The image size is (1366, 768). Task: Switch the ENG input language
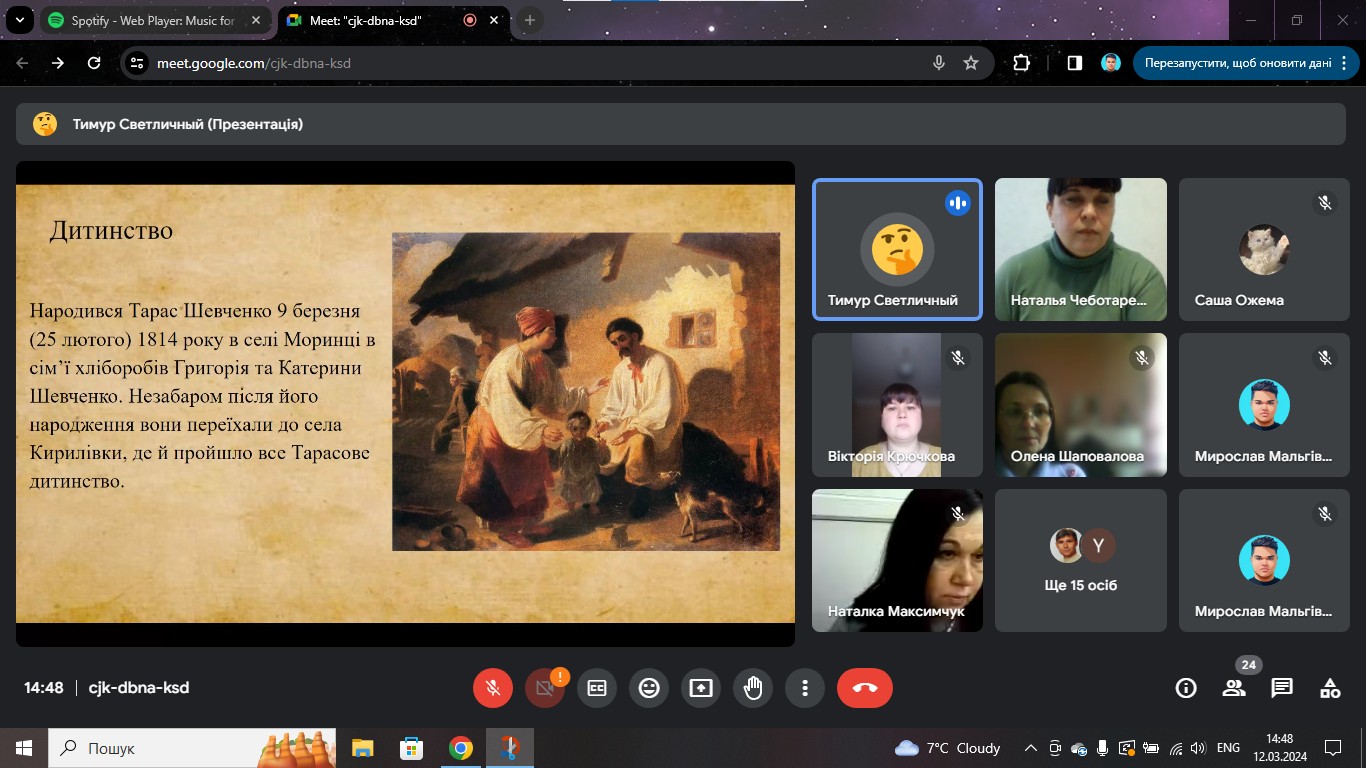point(1228,748)
